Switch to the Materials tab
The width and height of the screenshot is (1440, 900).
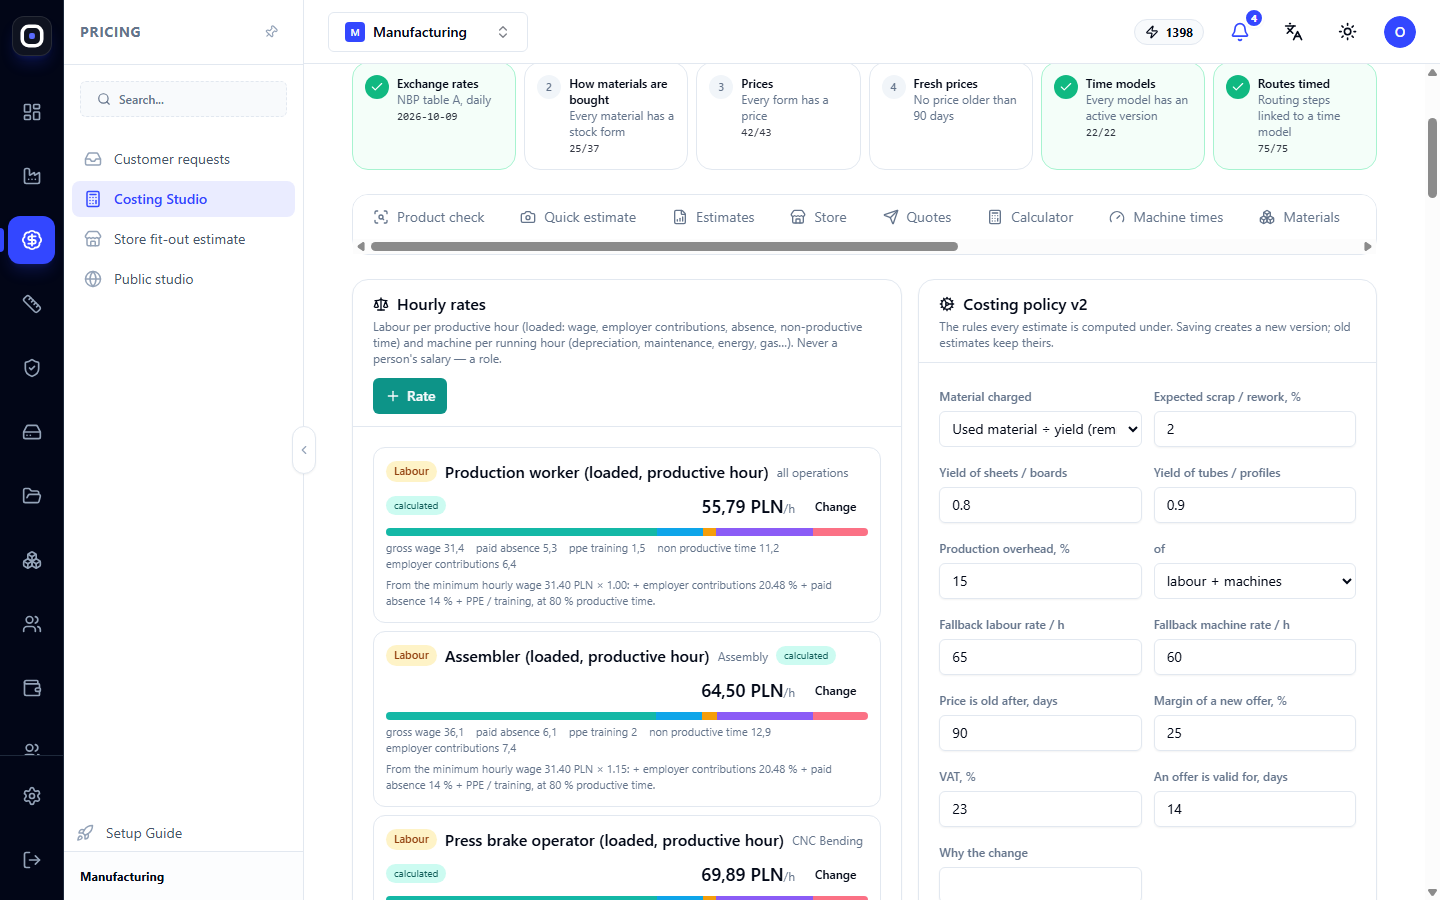[1300, 217]
